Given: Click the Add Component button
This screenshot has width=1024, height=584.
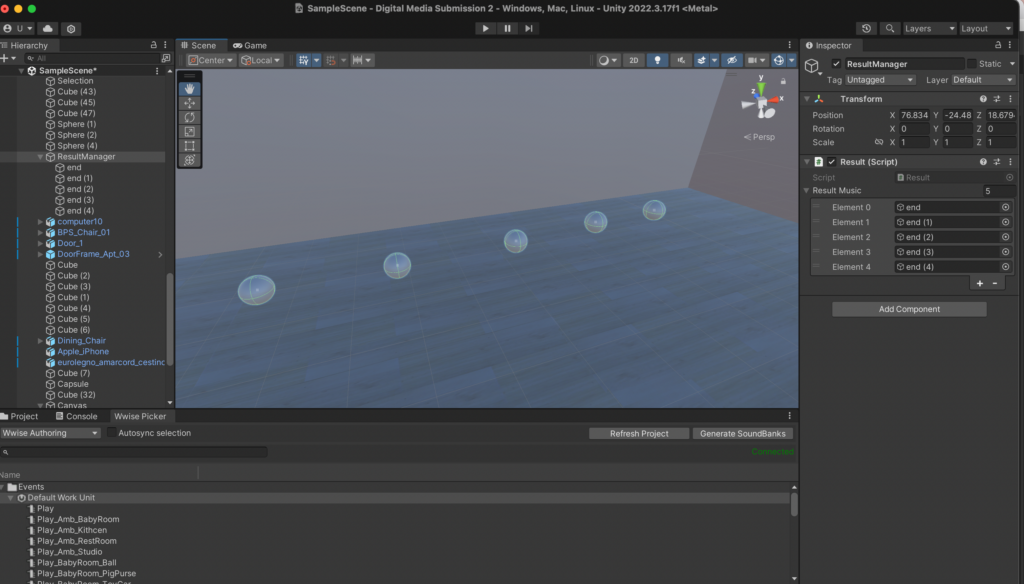Looking at the screenshot, I should pos(909,309).
